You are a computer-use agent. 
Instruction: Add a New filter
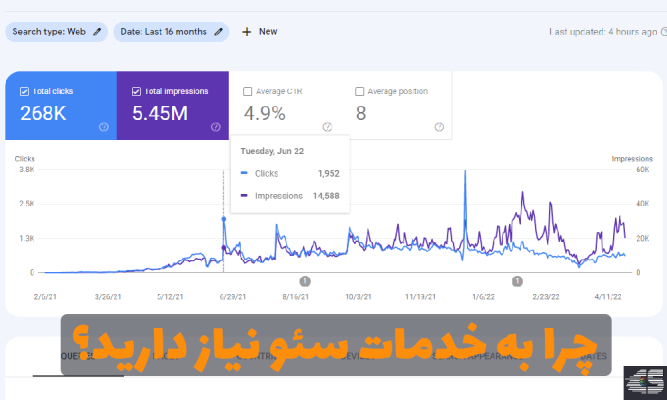(x=259, y=32)
